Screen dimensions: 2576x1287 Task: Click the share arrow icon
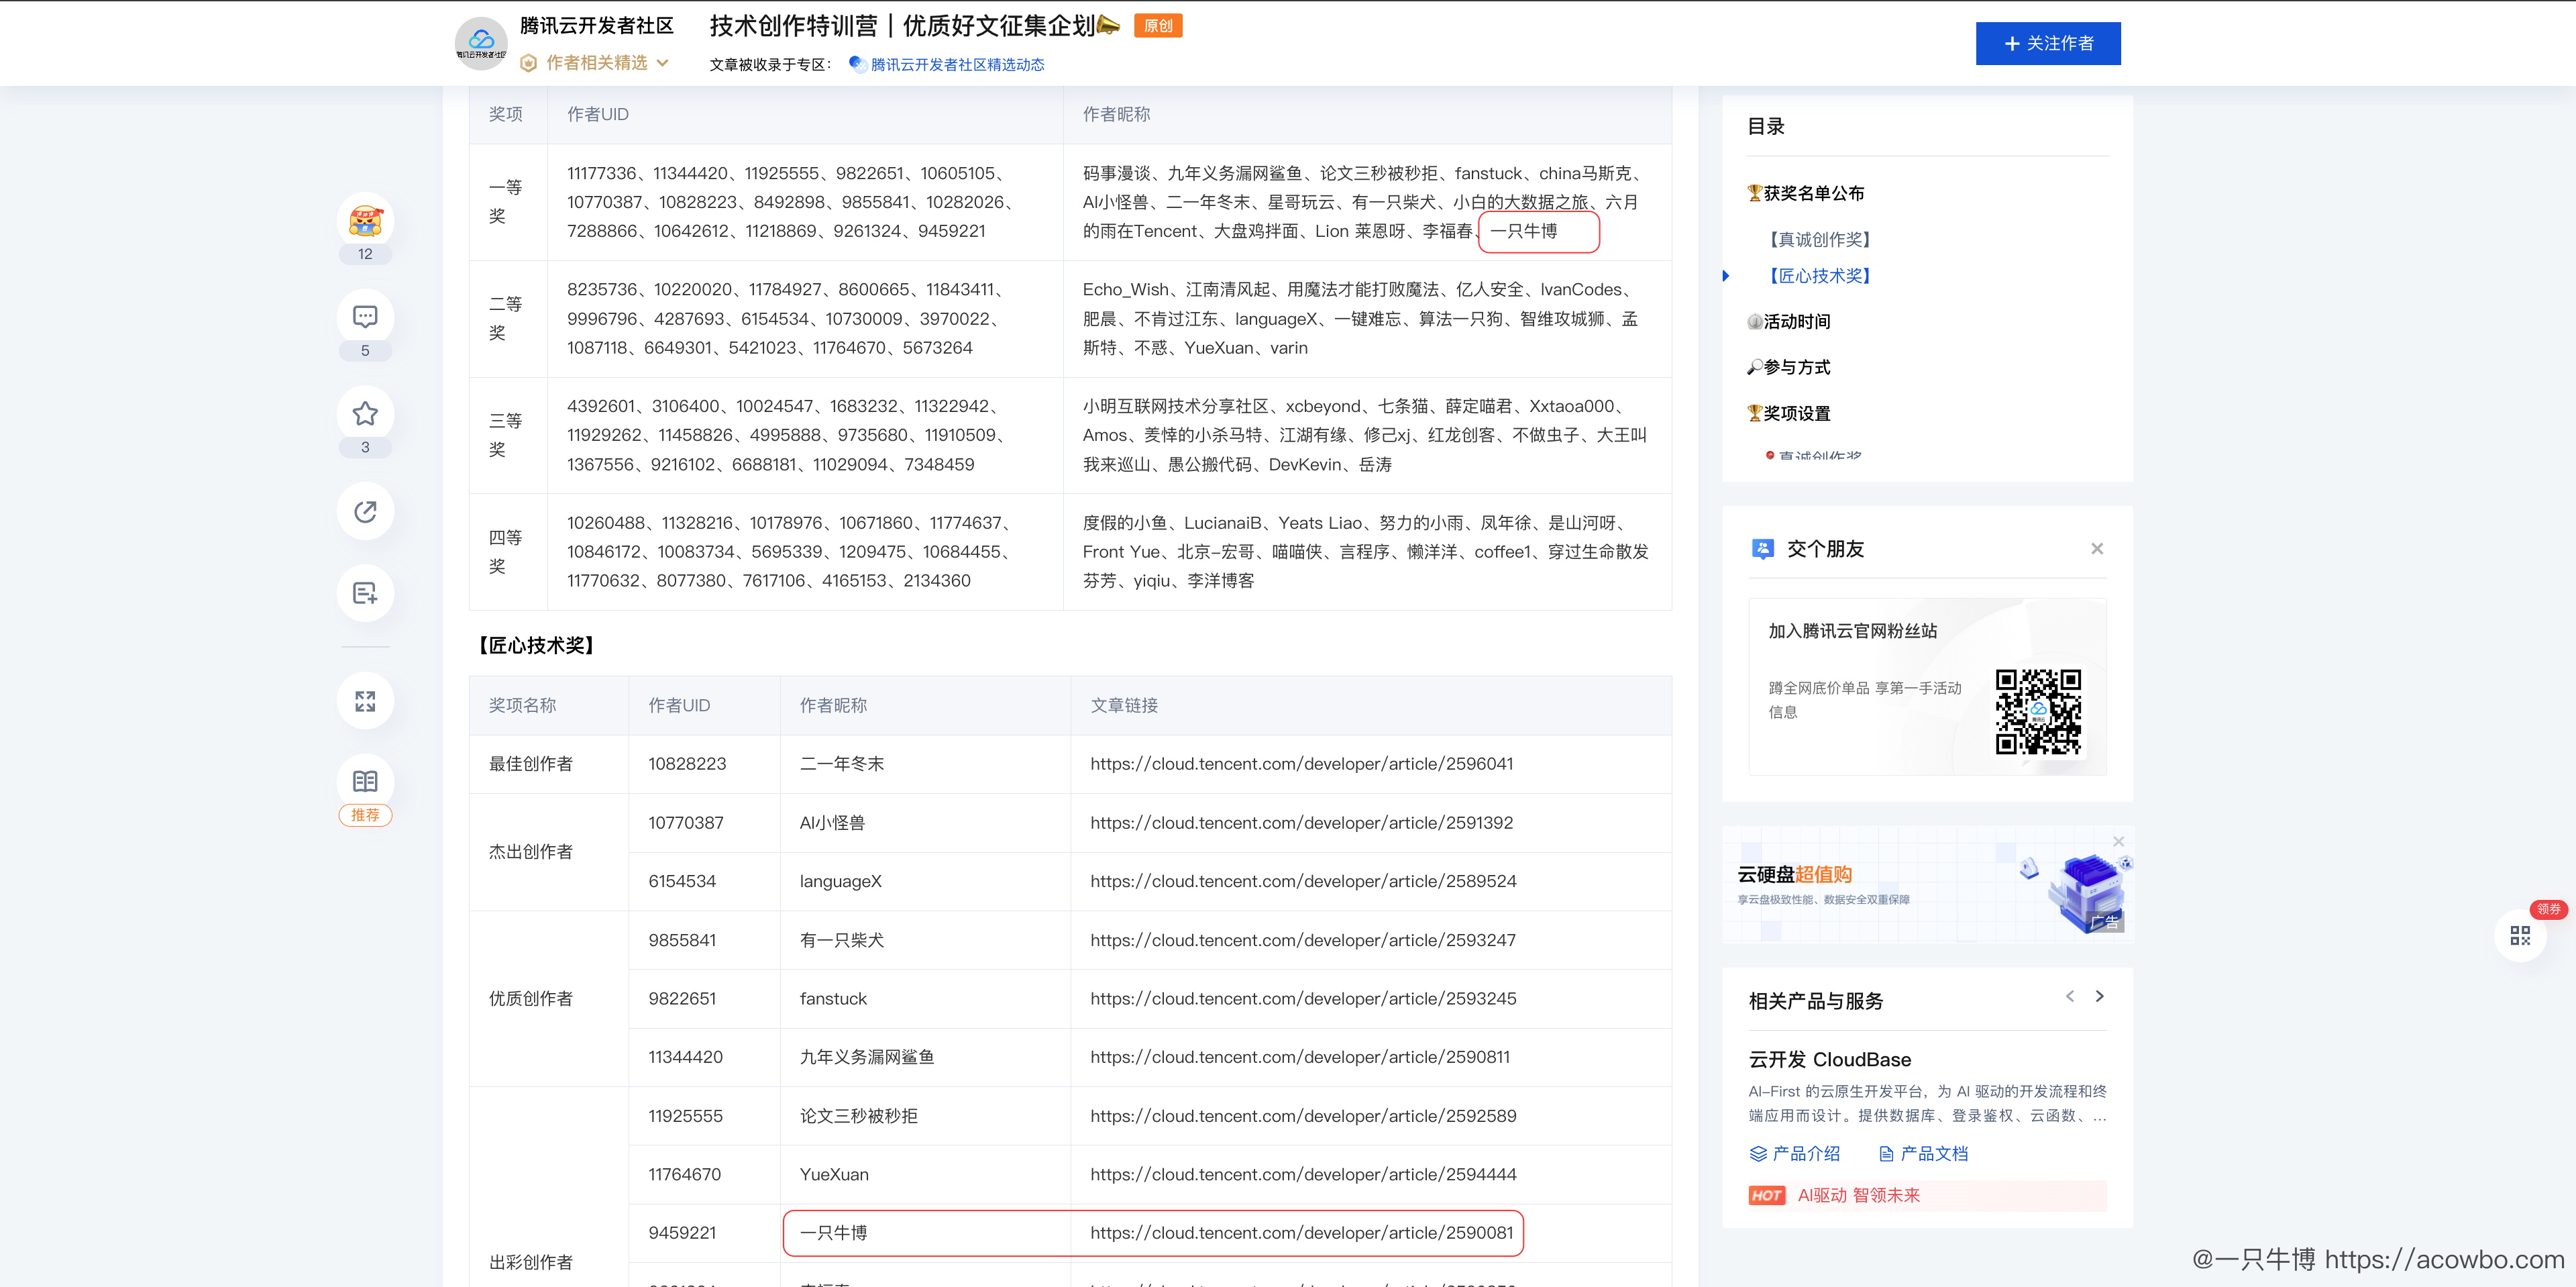(x=365, y=511)
